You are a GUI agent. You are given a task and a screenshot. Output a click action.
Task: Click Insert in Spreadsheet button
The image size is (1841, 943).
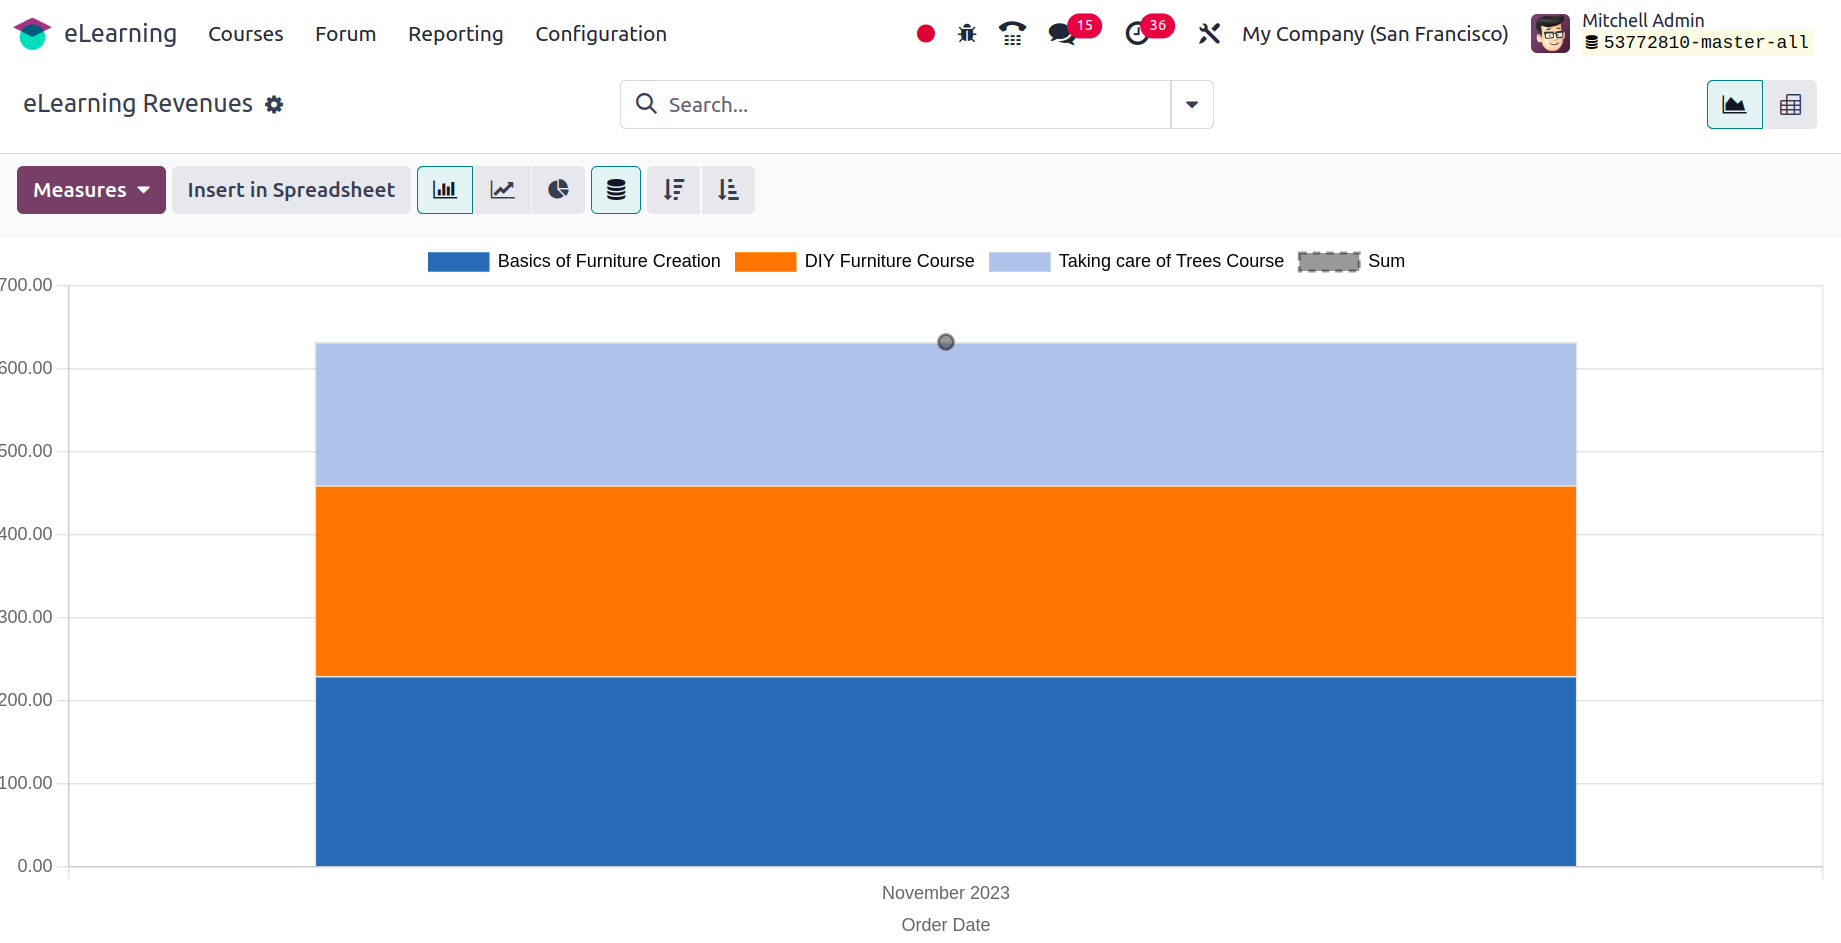[x=291, y=190]
